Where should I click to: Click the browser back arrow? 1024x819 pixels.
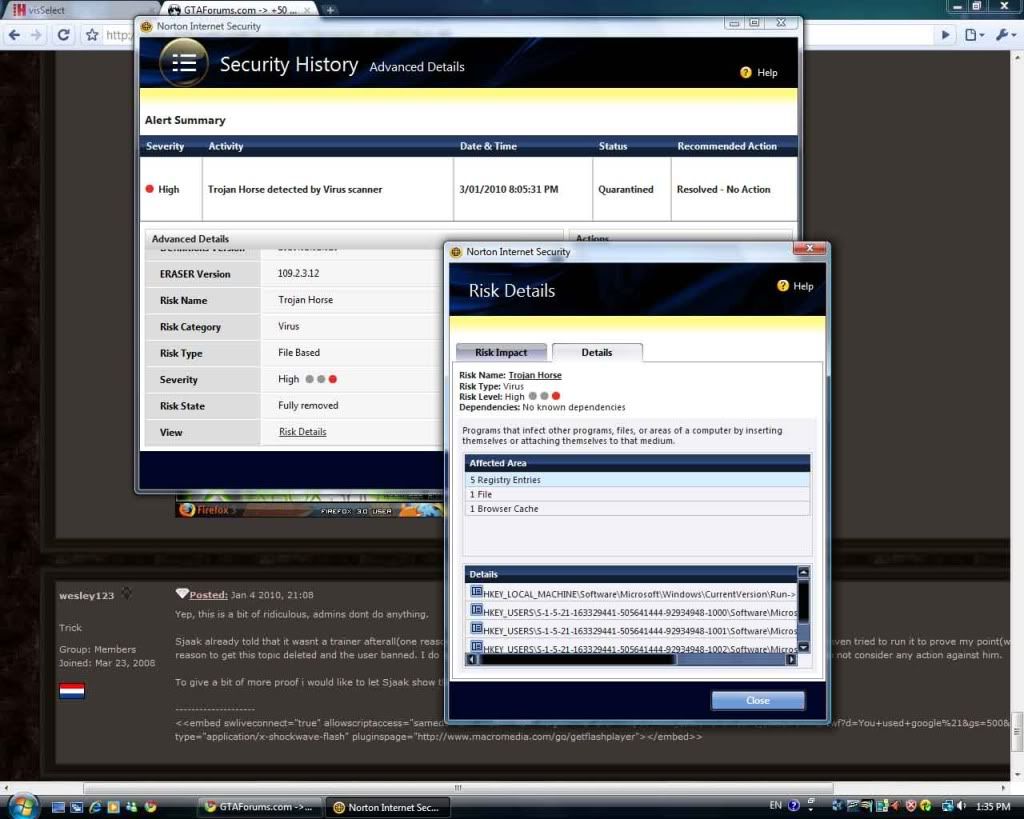tap(14, 35)
